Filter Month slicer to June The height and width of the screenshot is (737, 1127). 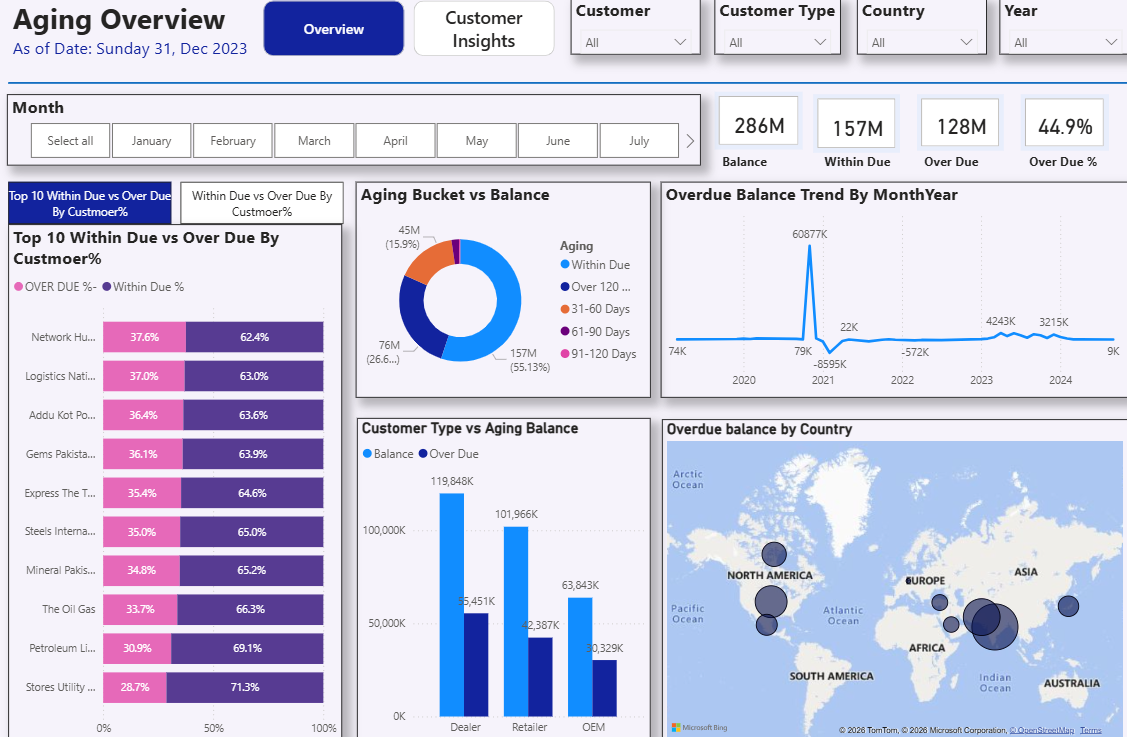[x=558, y=141]
